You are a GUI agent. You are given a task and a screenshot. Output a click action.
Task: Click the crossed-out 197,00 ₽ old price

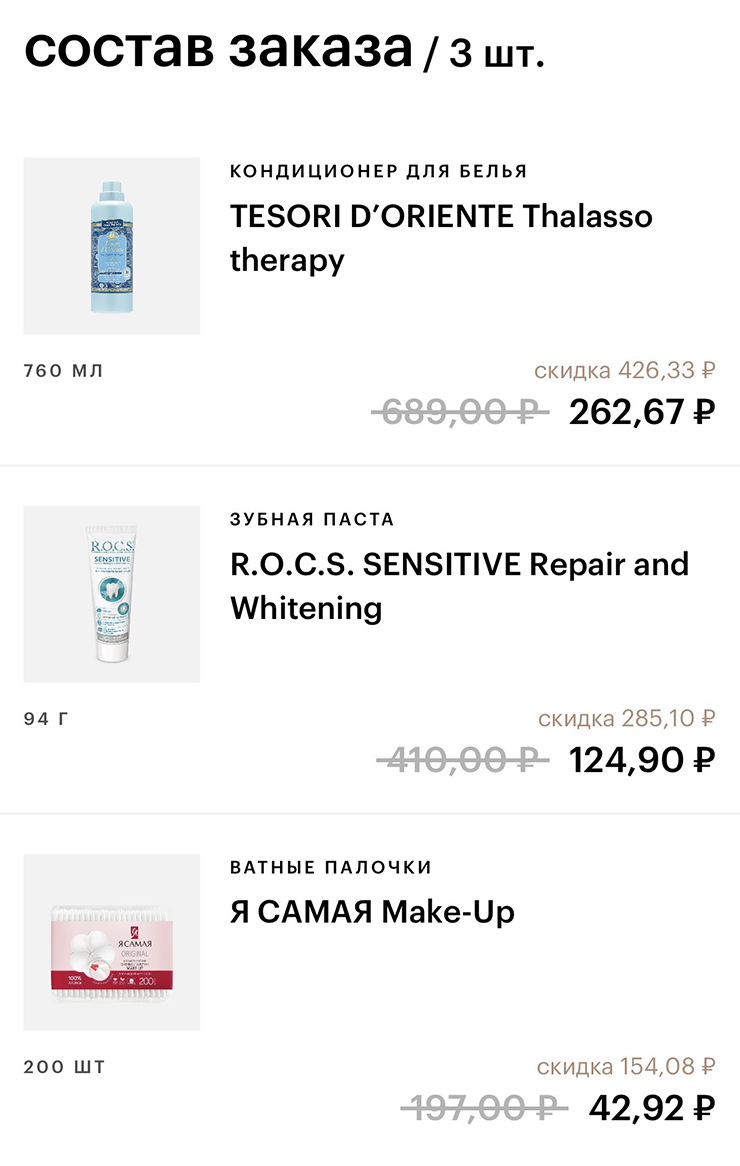pyautogui.click(x=483, y=1108)
